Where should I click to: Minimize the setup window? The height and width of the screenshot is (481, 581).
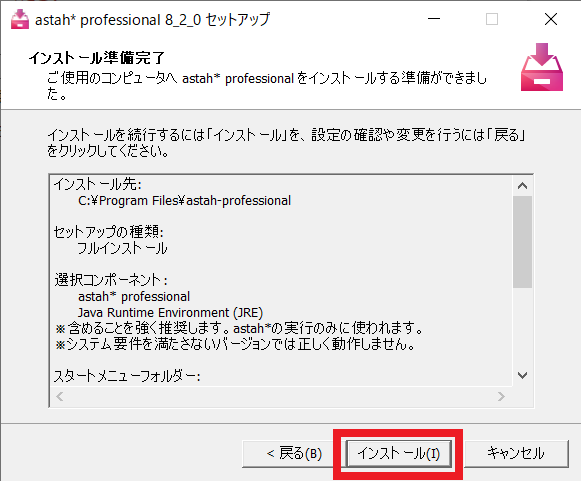(434, 19)
